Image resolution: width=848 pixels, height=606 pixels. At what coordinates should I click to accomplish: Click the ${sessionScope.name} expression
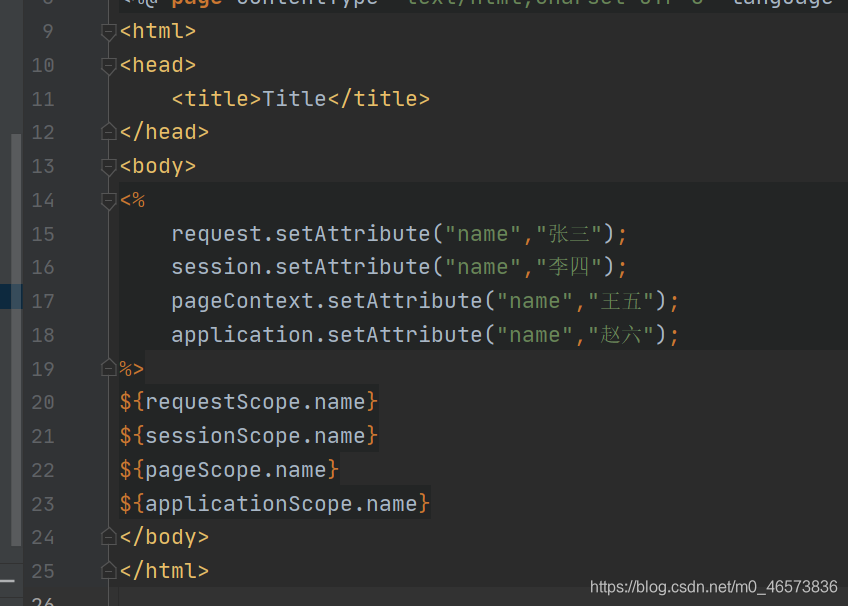coord(249,436)
